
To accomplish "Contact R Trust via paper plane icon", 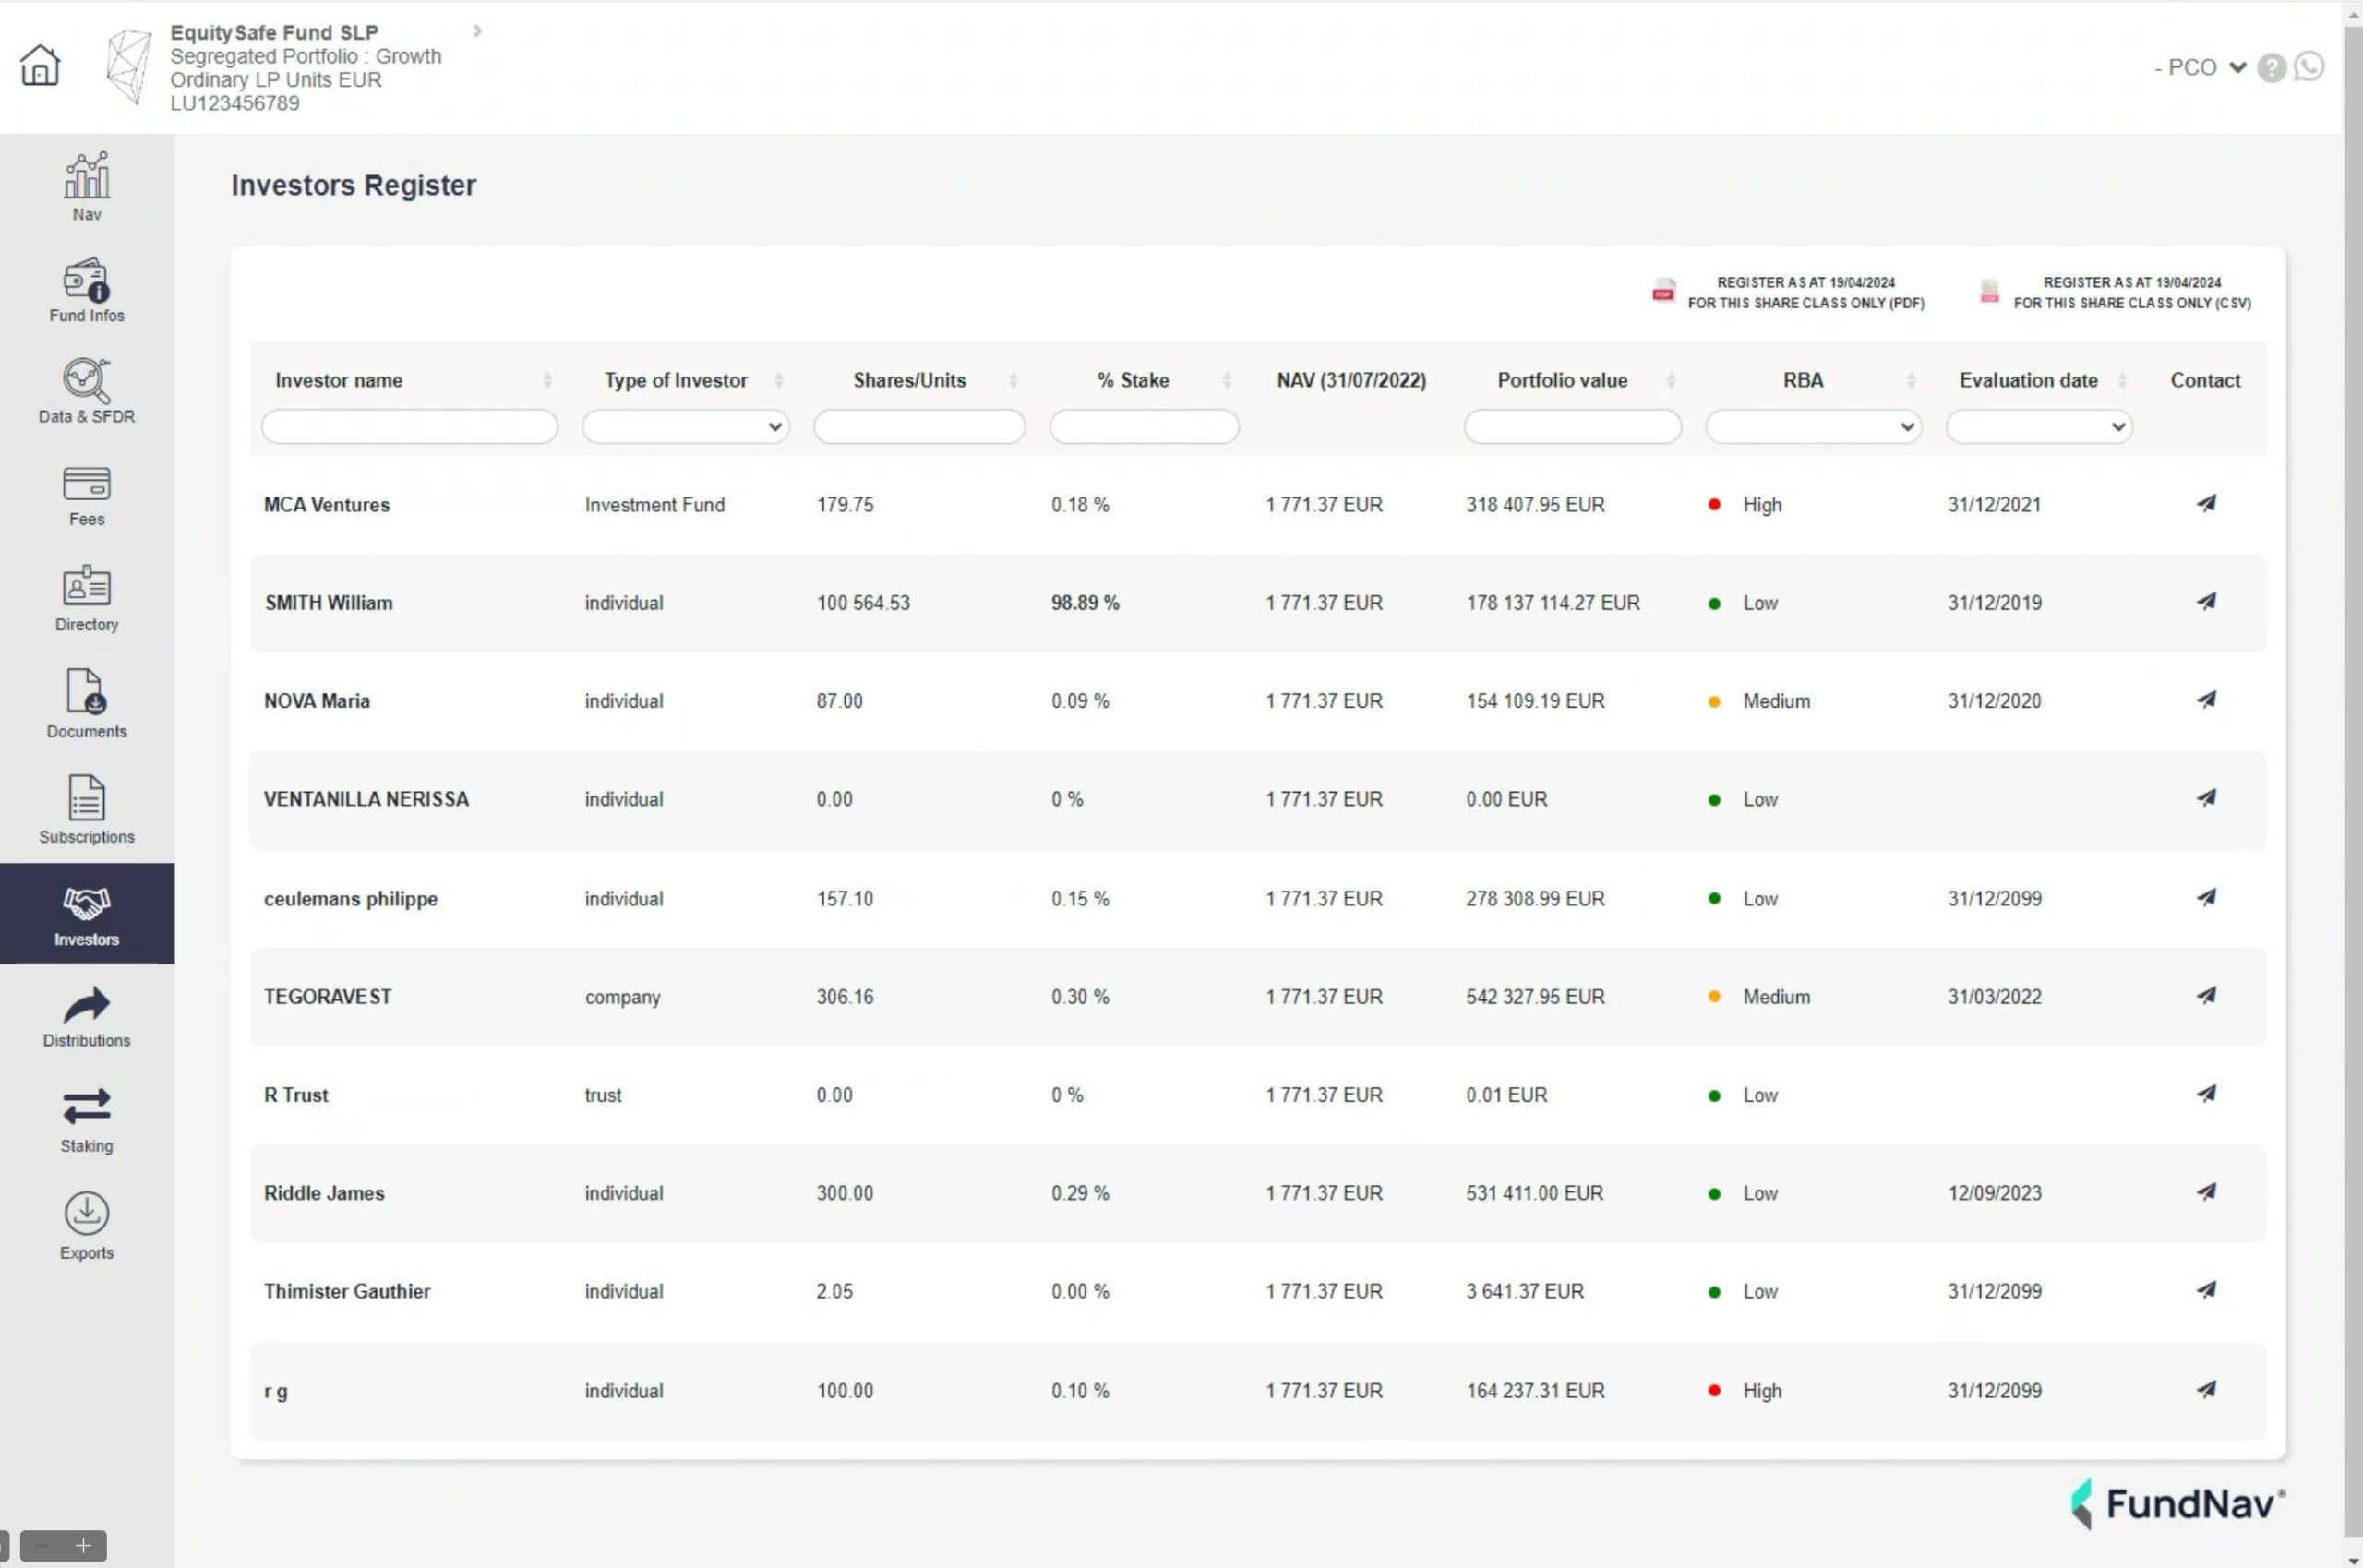I will [x=2206, y=1093].
